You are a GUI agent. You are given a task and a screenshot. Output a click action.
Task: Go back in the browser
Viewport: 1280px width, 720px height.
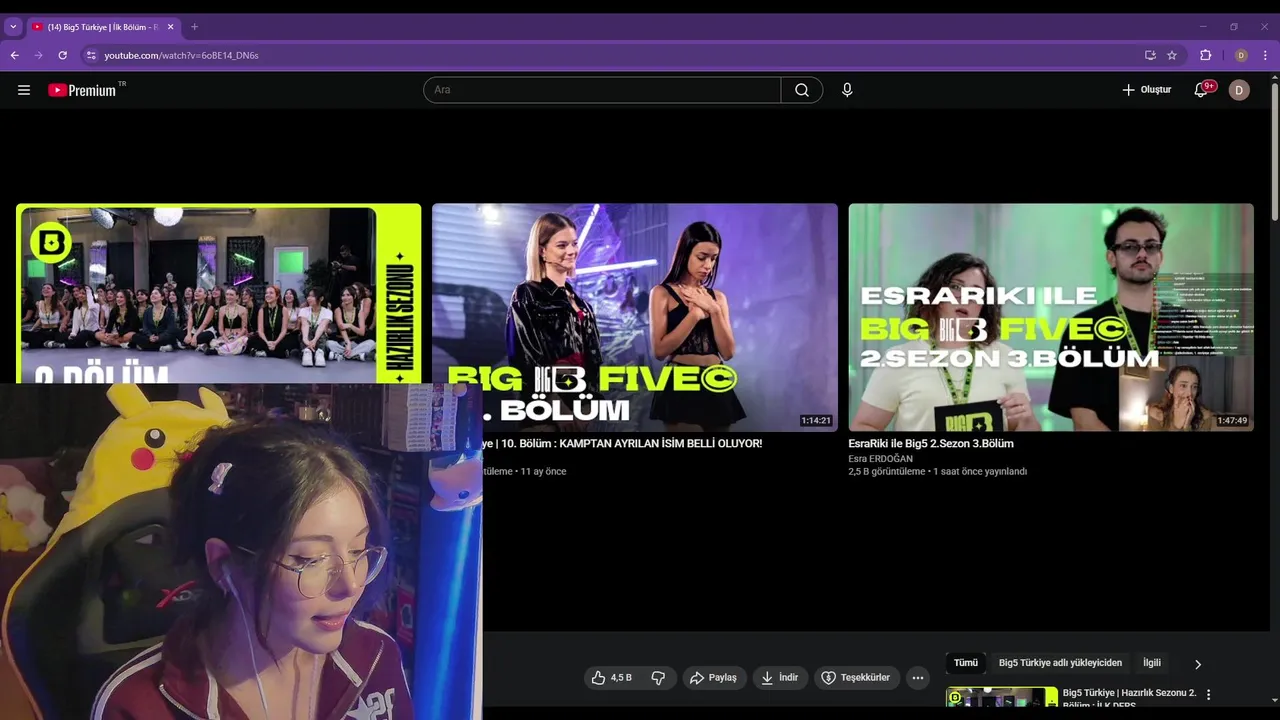[14, 55]
